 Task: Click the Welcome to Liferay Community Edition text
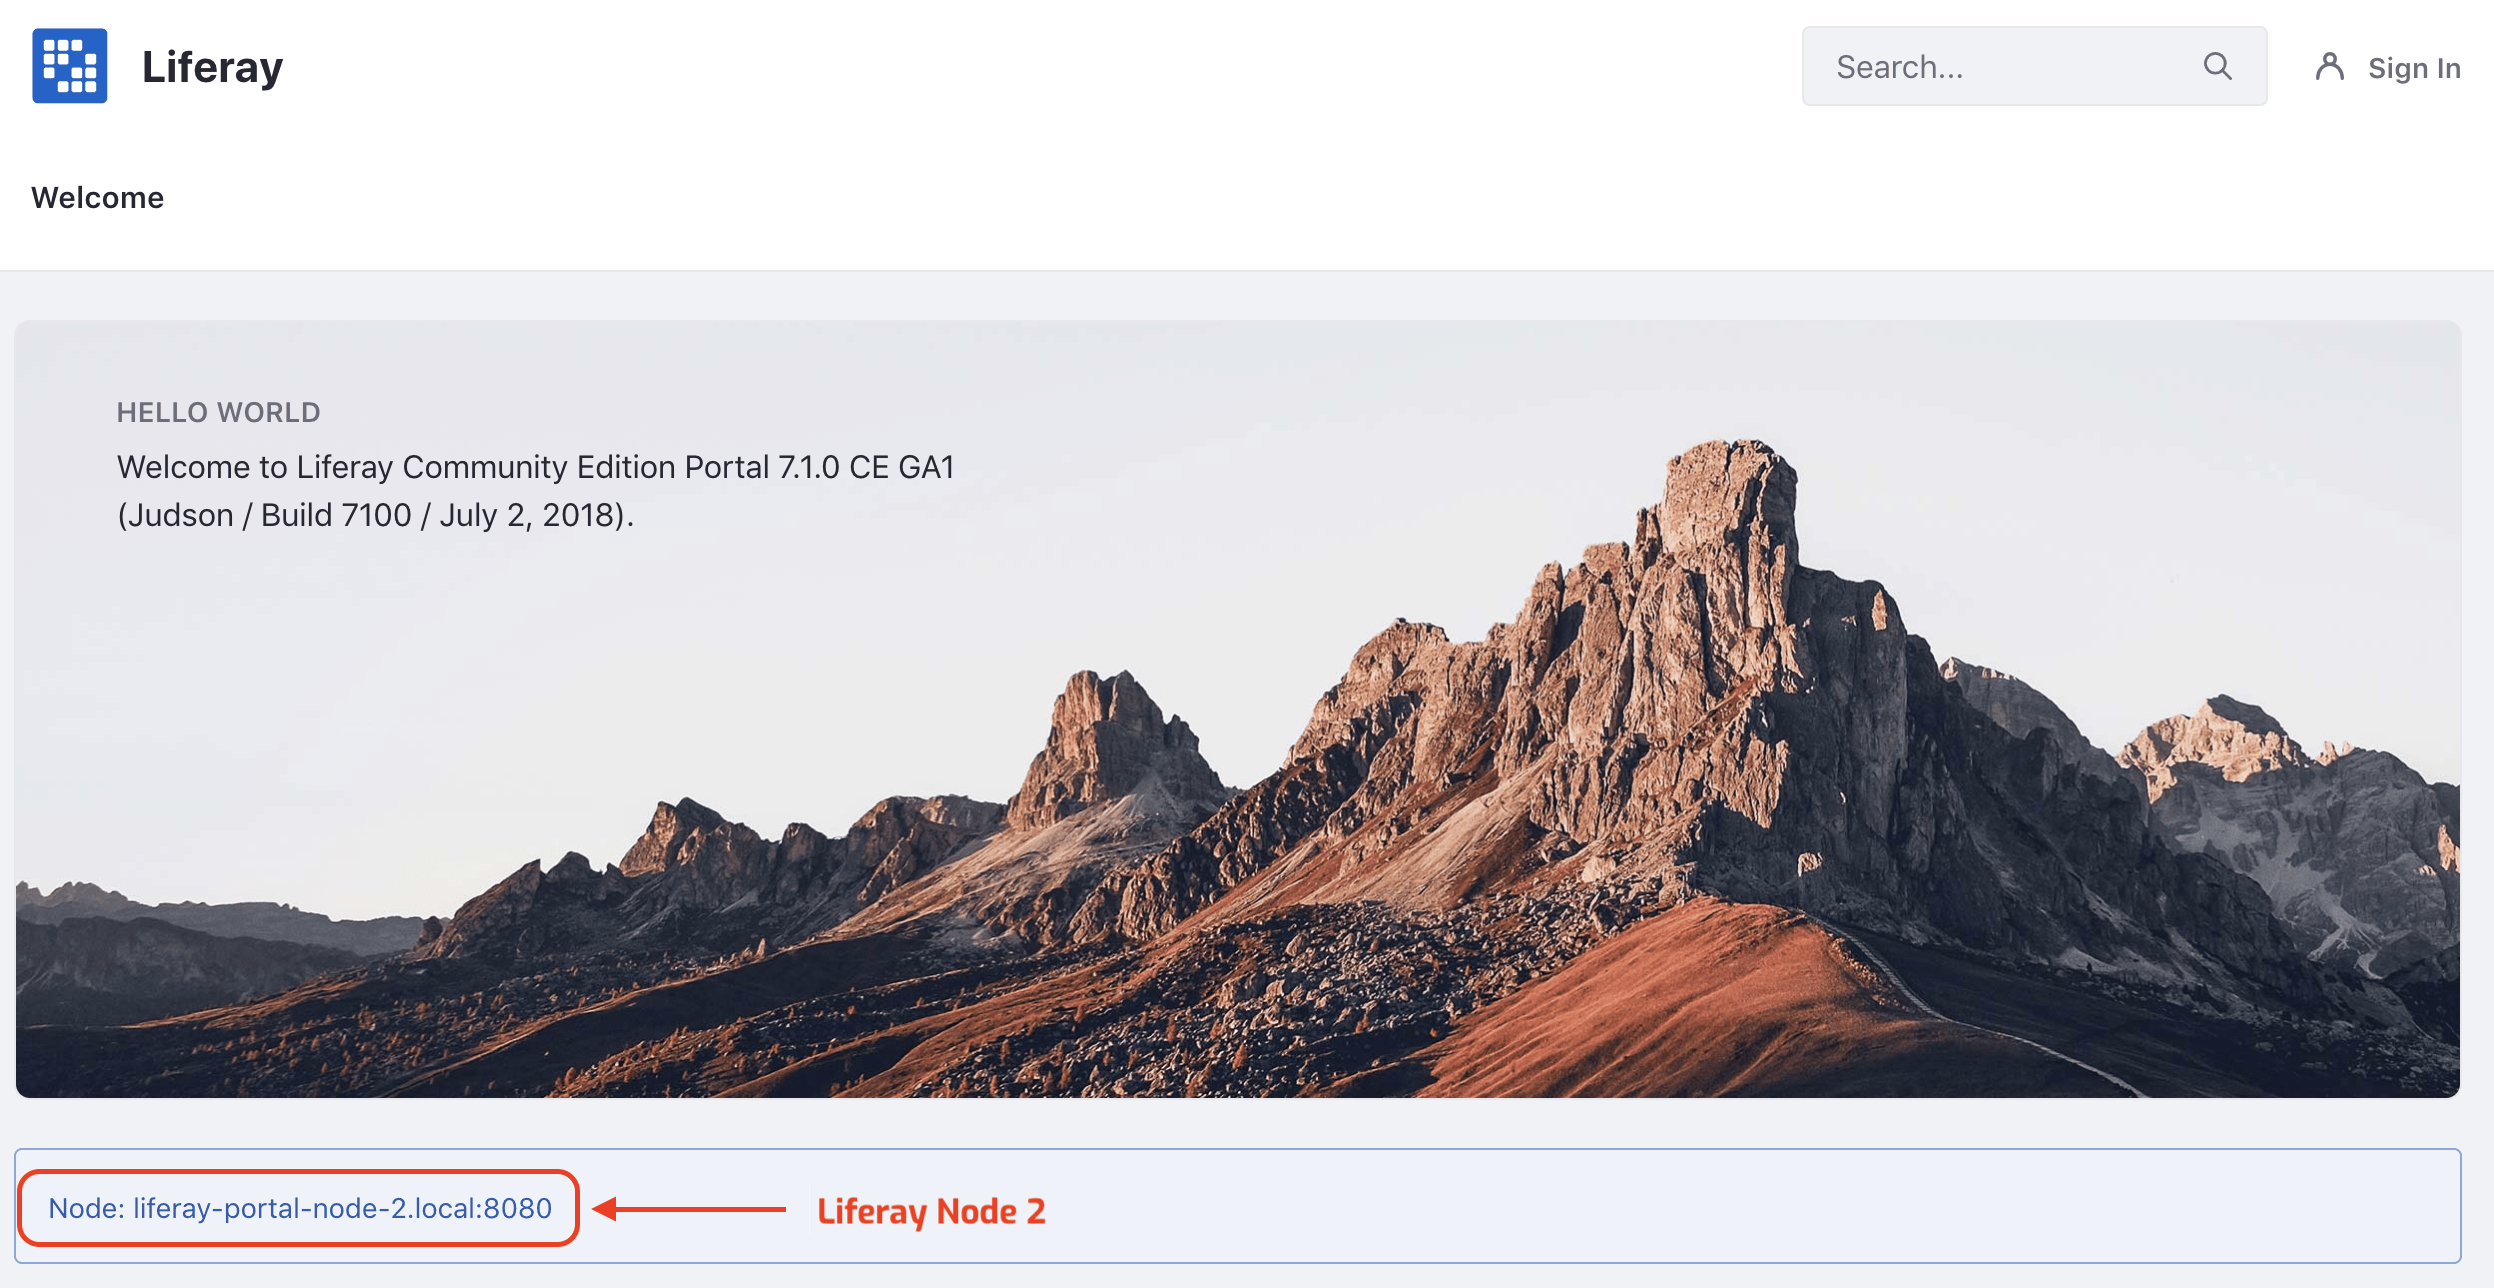pyautogui.click(x=536, y=467)
